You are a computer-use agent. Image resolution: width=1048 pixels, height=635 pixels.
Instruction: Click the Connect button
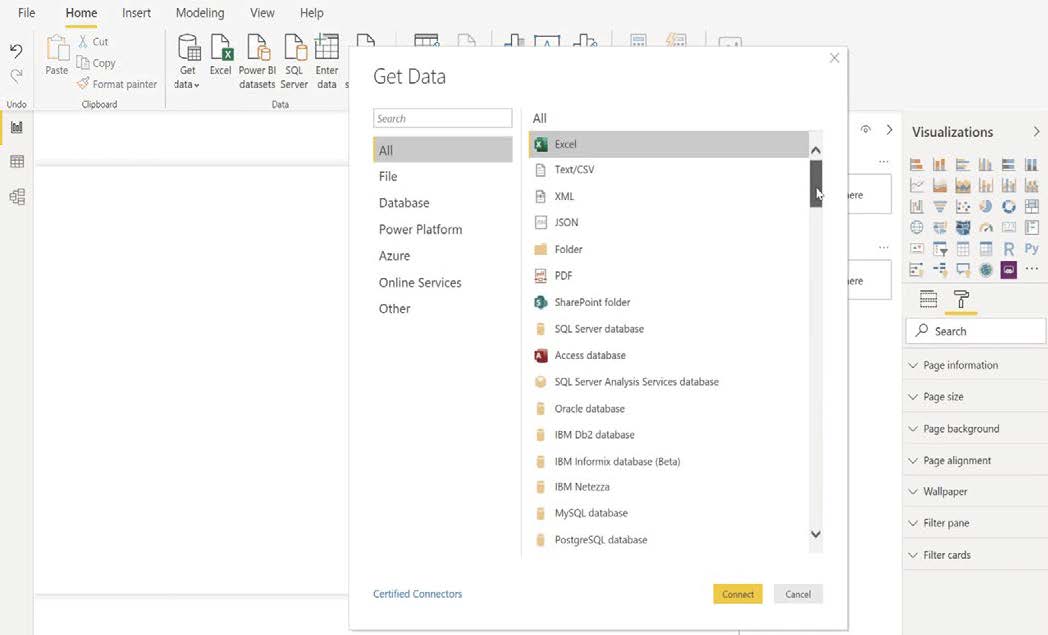click(x=738, y=594)
